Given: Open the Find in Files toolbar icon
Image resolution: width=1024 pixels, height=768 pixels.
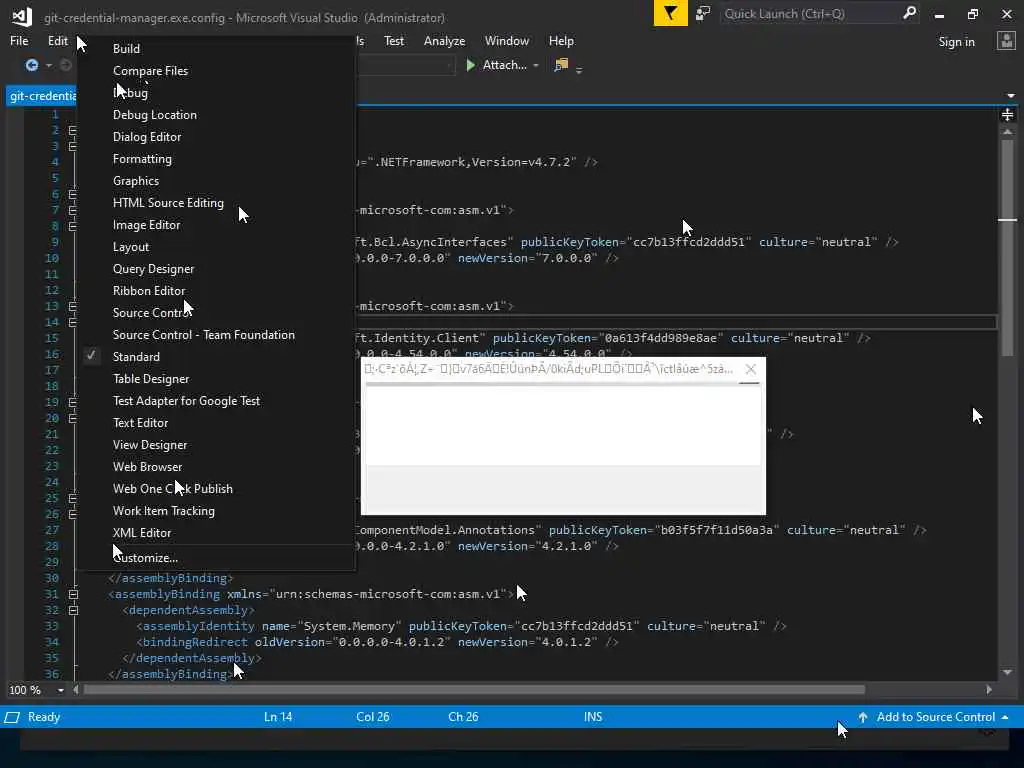Looking at the screenshot, I should 561,65.
